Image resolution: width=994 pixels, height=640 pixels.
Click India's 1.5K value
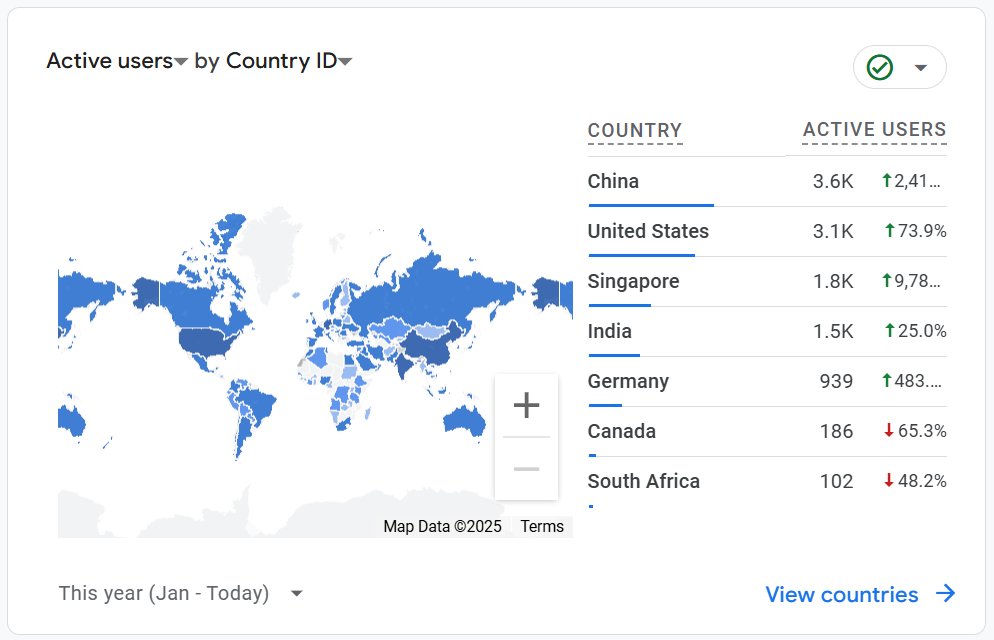tap(833, 331)
